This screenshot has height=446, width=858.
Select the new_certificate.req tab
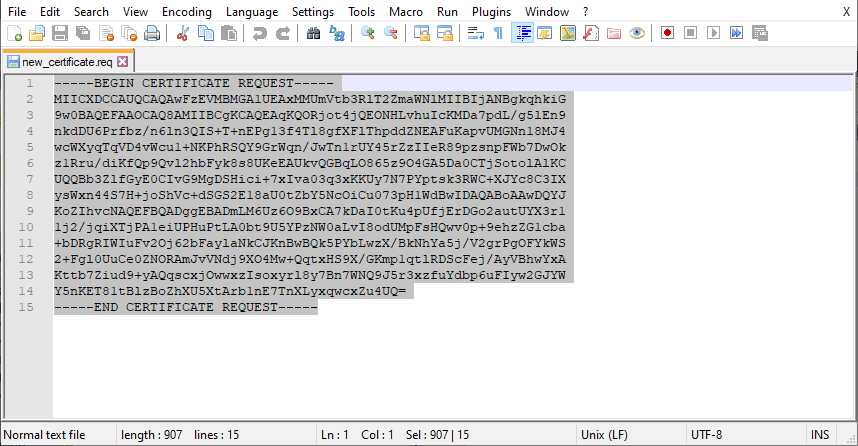(x=60, y=62)
